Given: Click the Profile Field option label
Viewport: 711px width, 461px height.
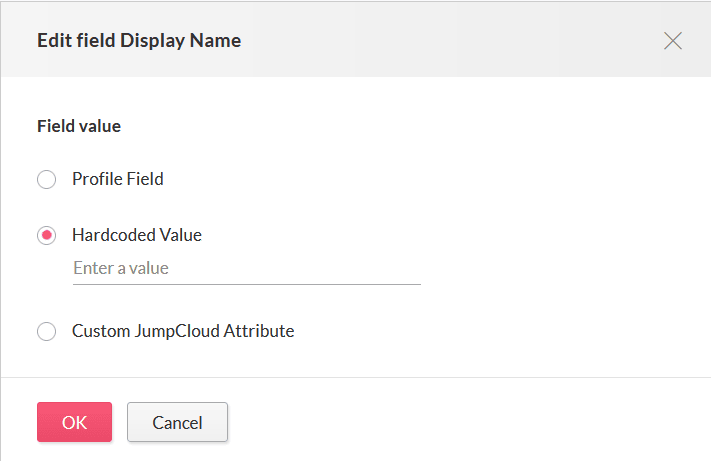Looking at the screenshot, I should coord(118,180).
